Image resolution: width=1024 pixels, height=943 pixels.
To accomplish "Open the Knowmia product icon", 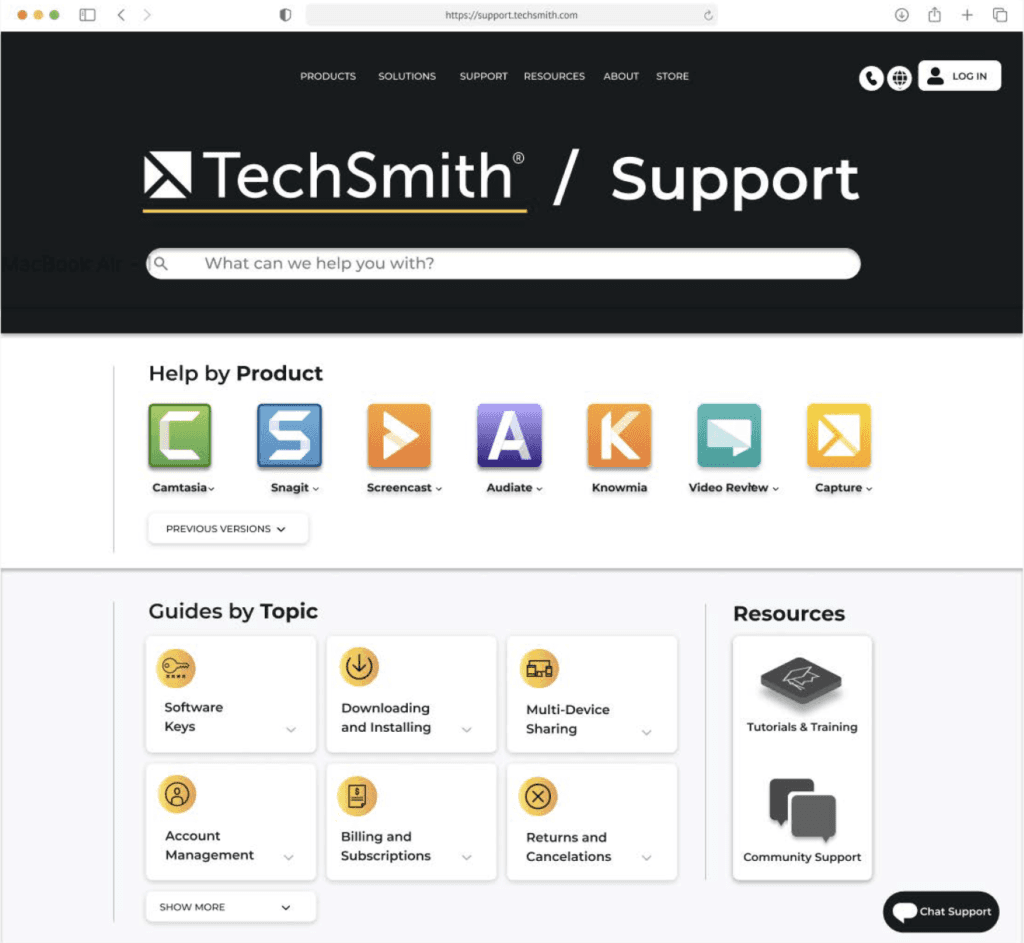I will click(x=619, y=435).
